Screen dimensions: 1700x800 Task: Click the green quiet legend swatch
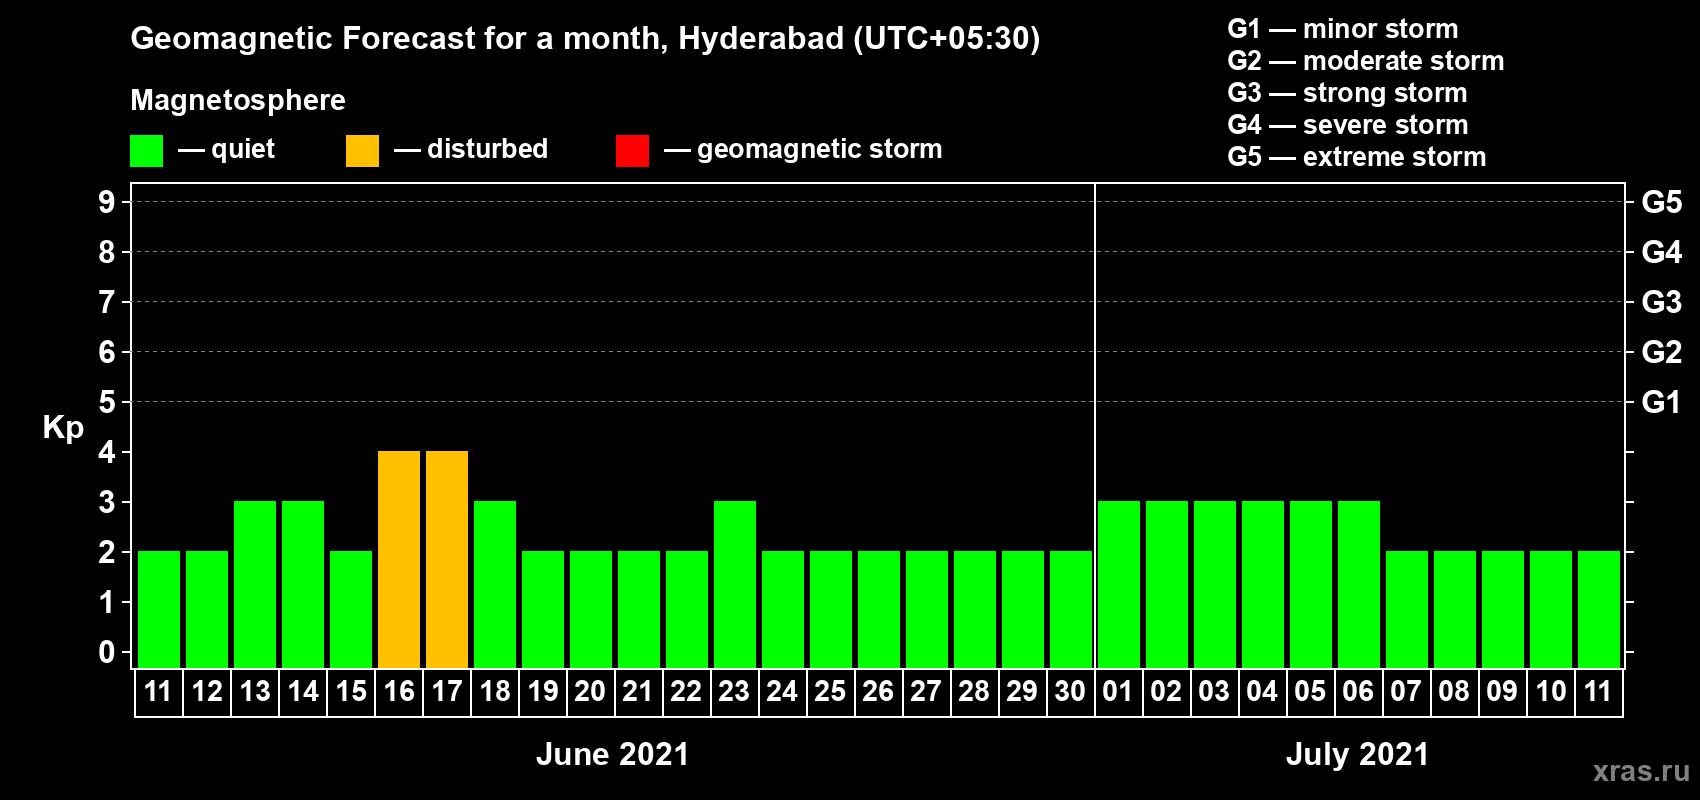[147, 151]
